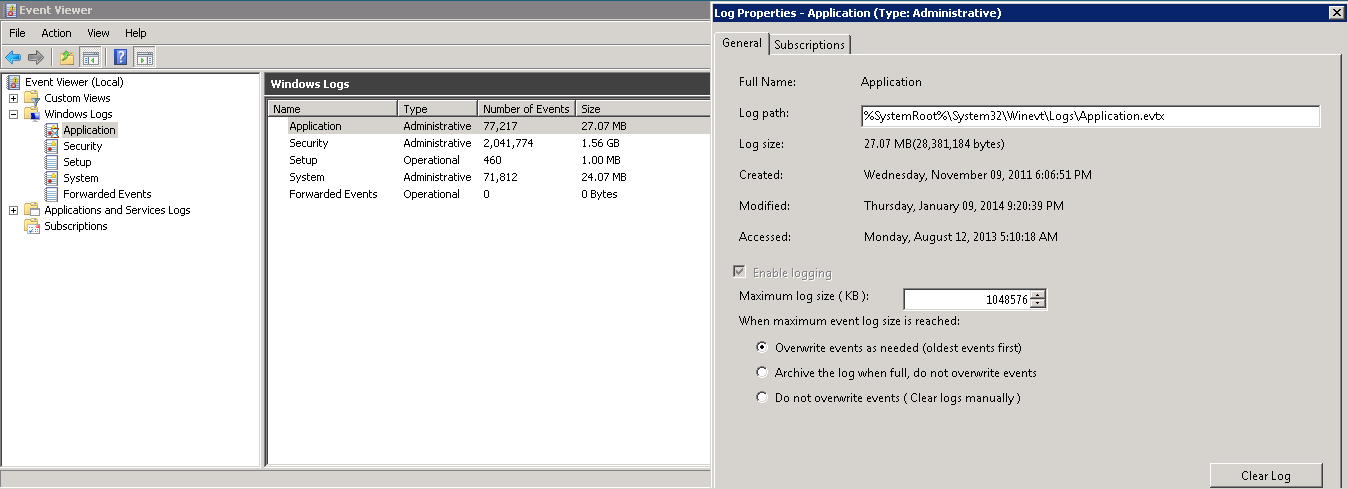This screenshot has width=1348, height=489.
Task: Click the Subscriptions folder icon
Action: (x=32, y=226)
